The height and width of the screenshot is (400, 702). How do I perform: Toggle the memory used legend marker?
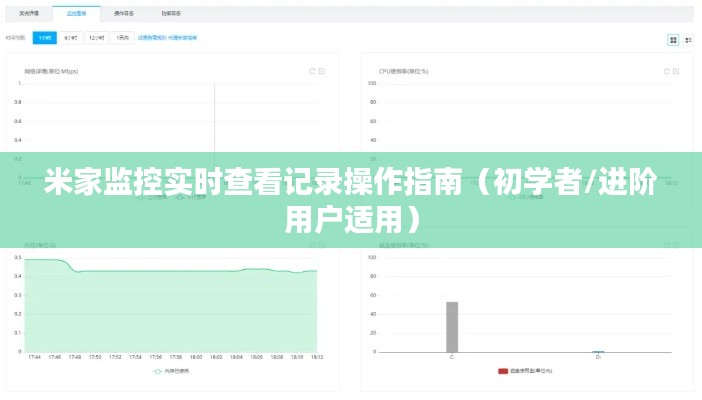pyautogui.click(x=157, y=371)
